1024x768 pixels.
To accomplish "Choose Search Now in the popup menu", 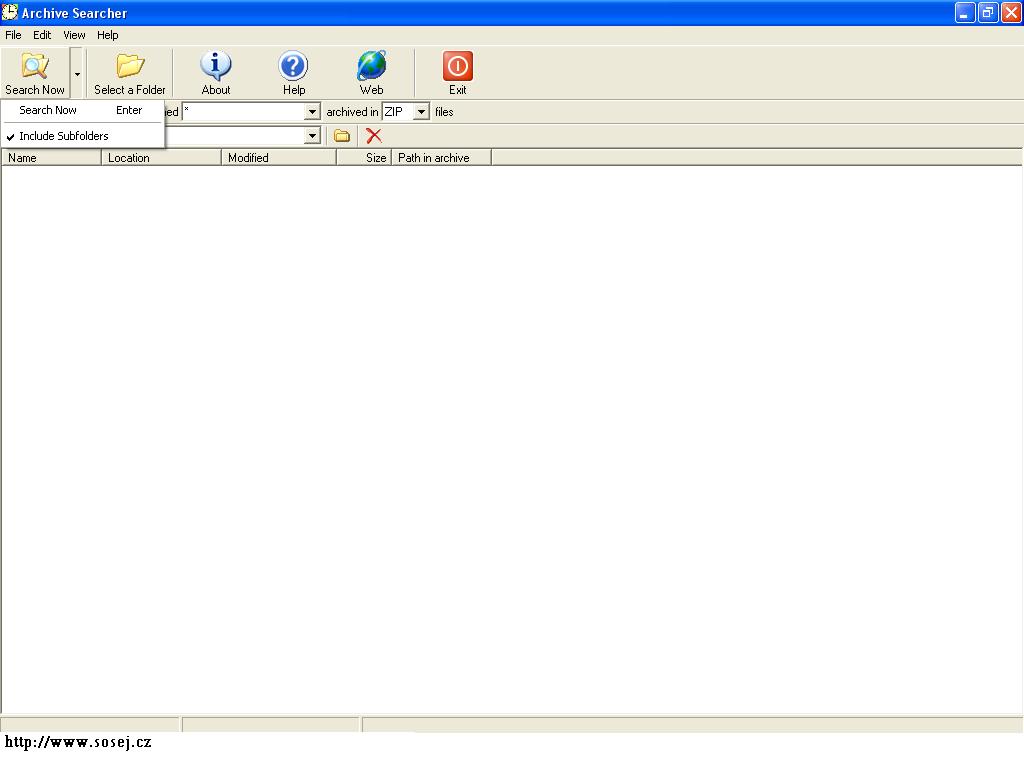I will coord(82,110).
